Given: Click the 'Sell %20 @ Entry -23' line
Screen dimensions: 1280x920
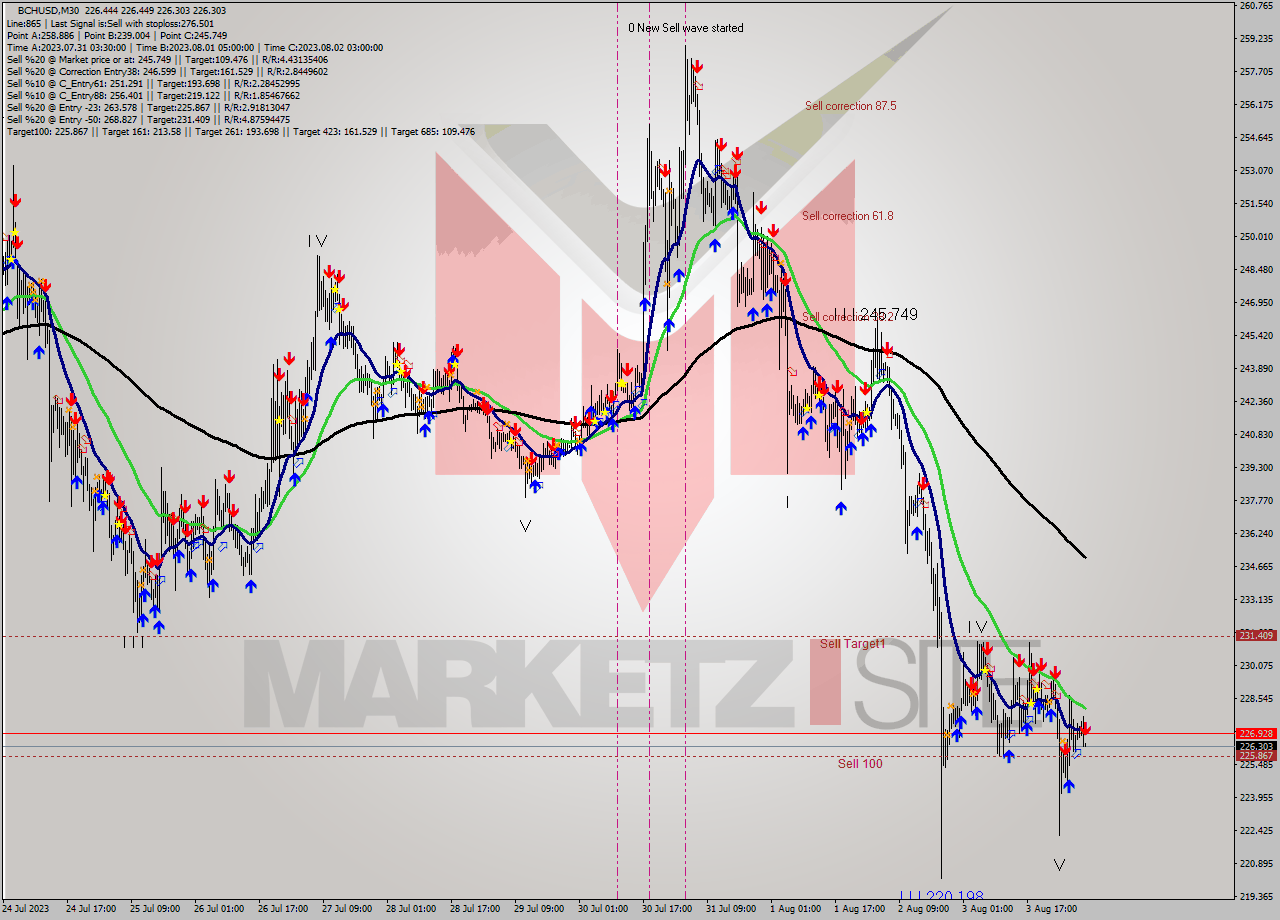Looking at the screenshot, I should [148, 108].
